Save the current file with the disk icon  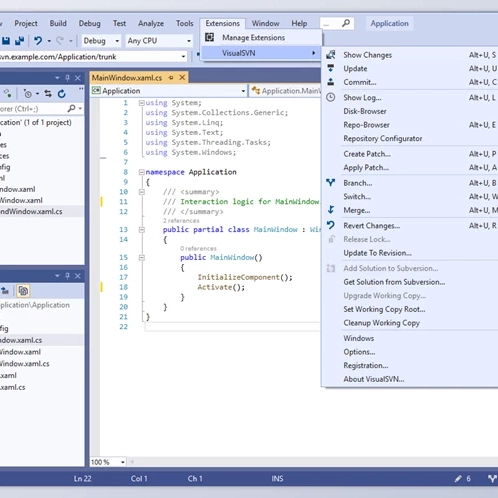click(x=6, y=41)
